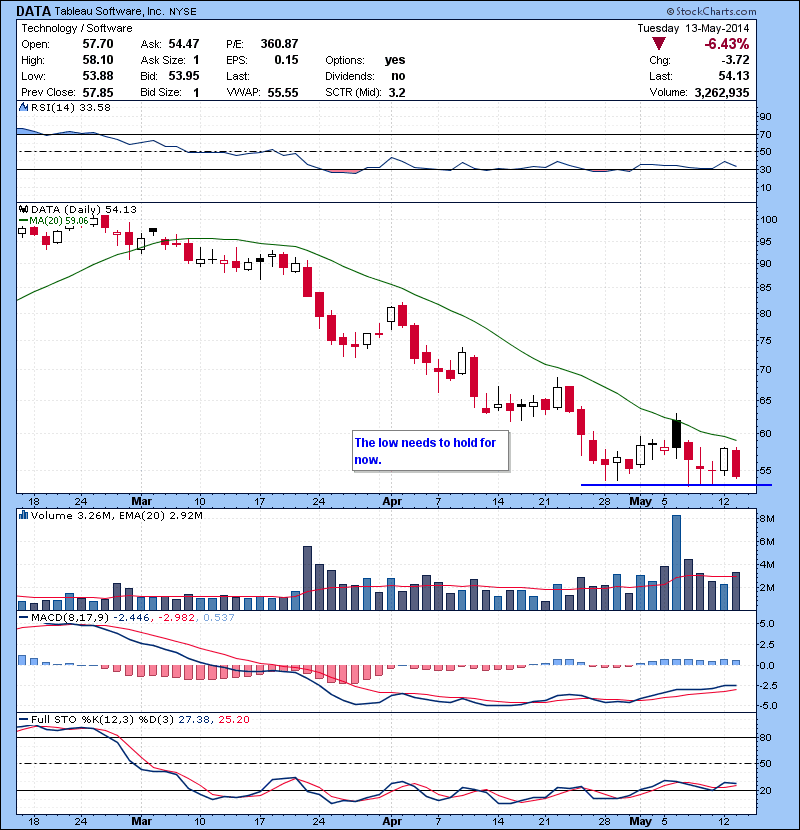Click the MACD signal value -2.982
The image size is (800, 830).
pos(177,617)
